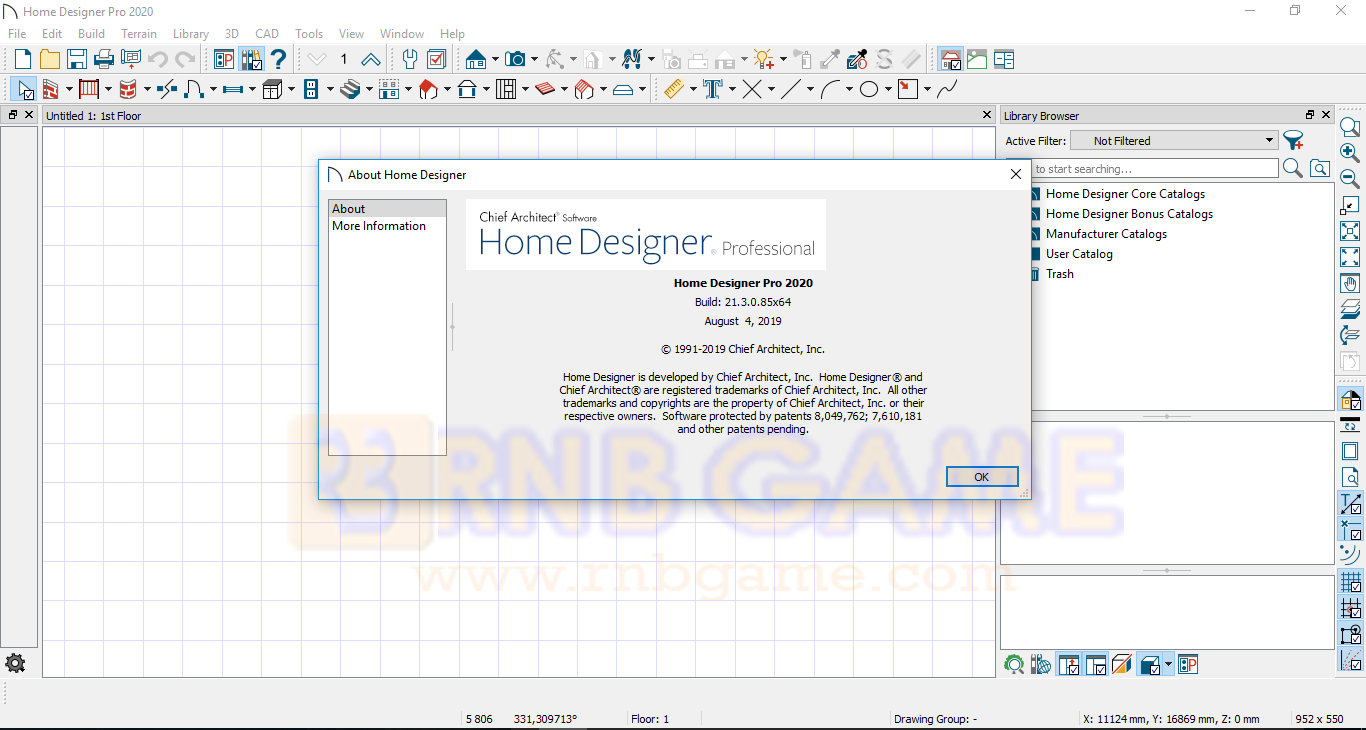This screenshot has height=730, width=1366.
Task: Toggle the diagonal arrow T snap icon on right toolbar
Action: click(x=1350, y=503)
